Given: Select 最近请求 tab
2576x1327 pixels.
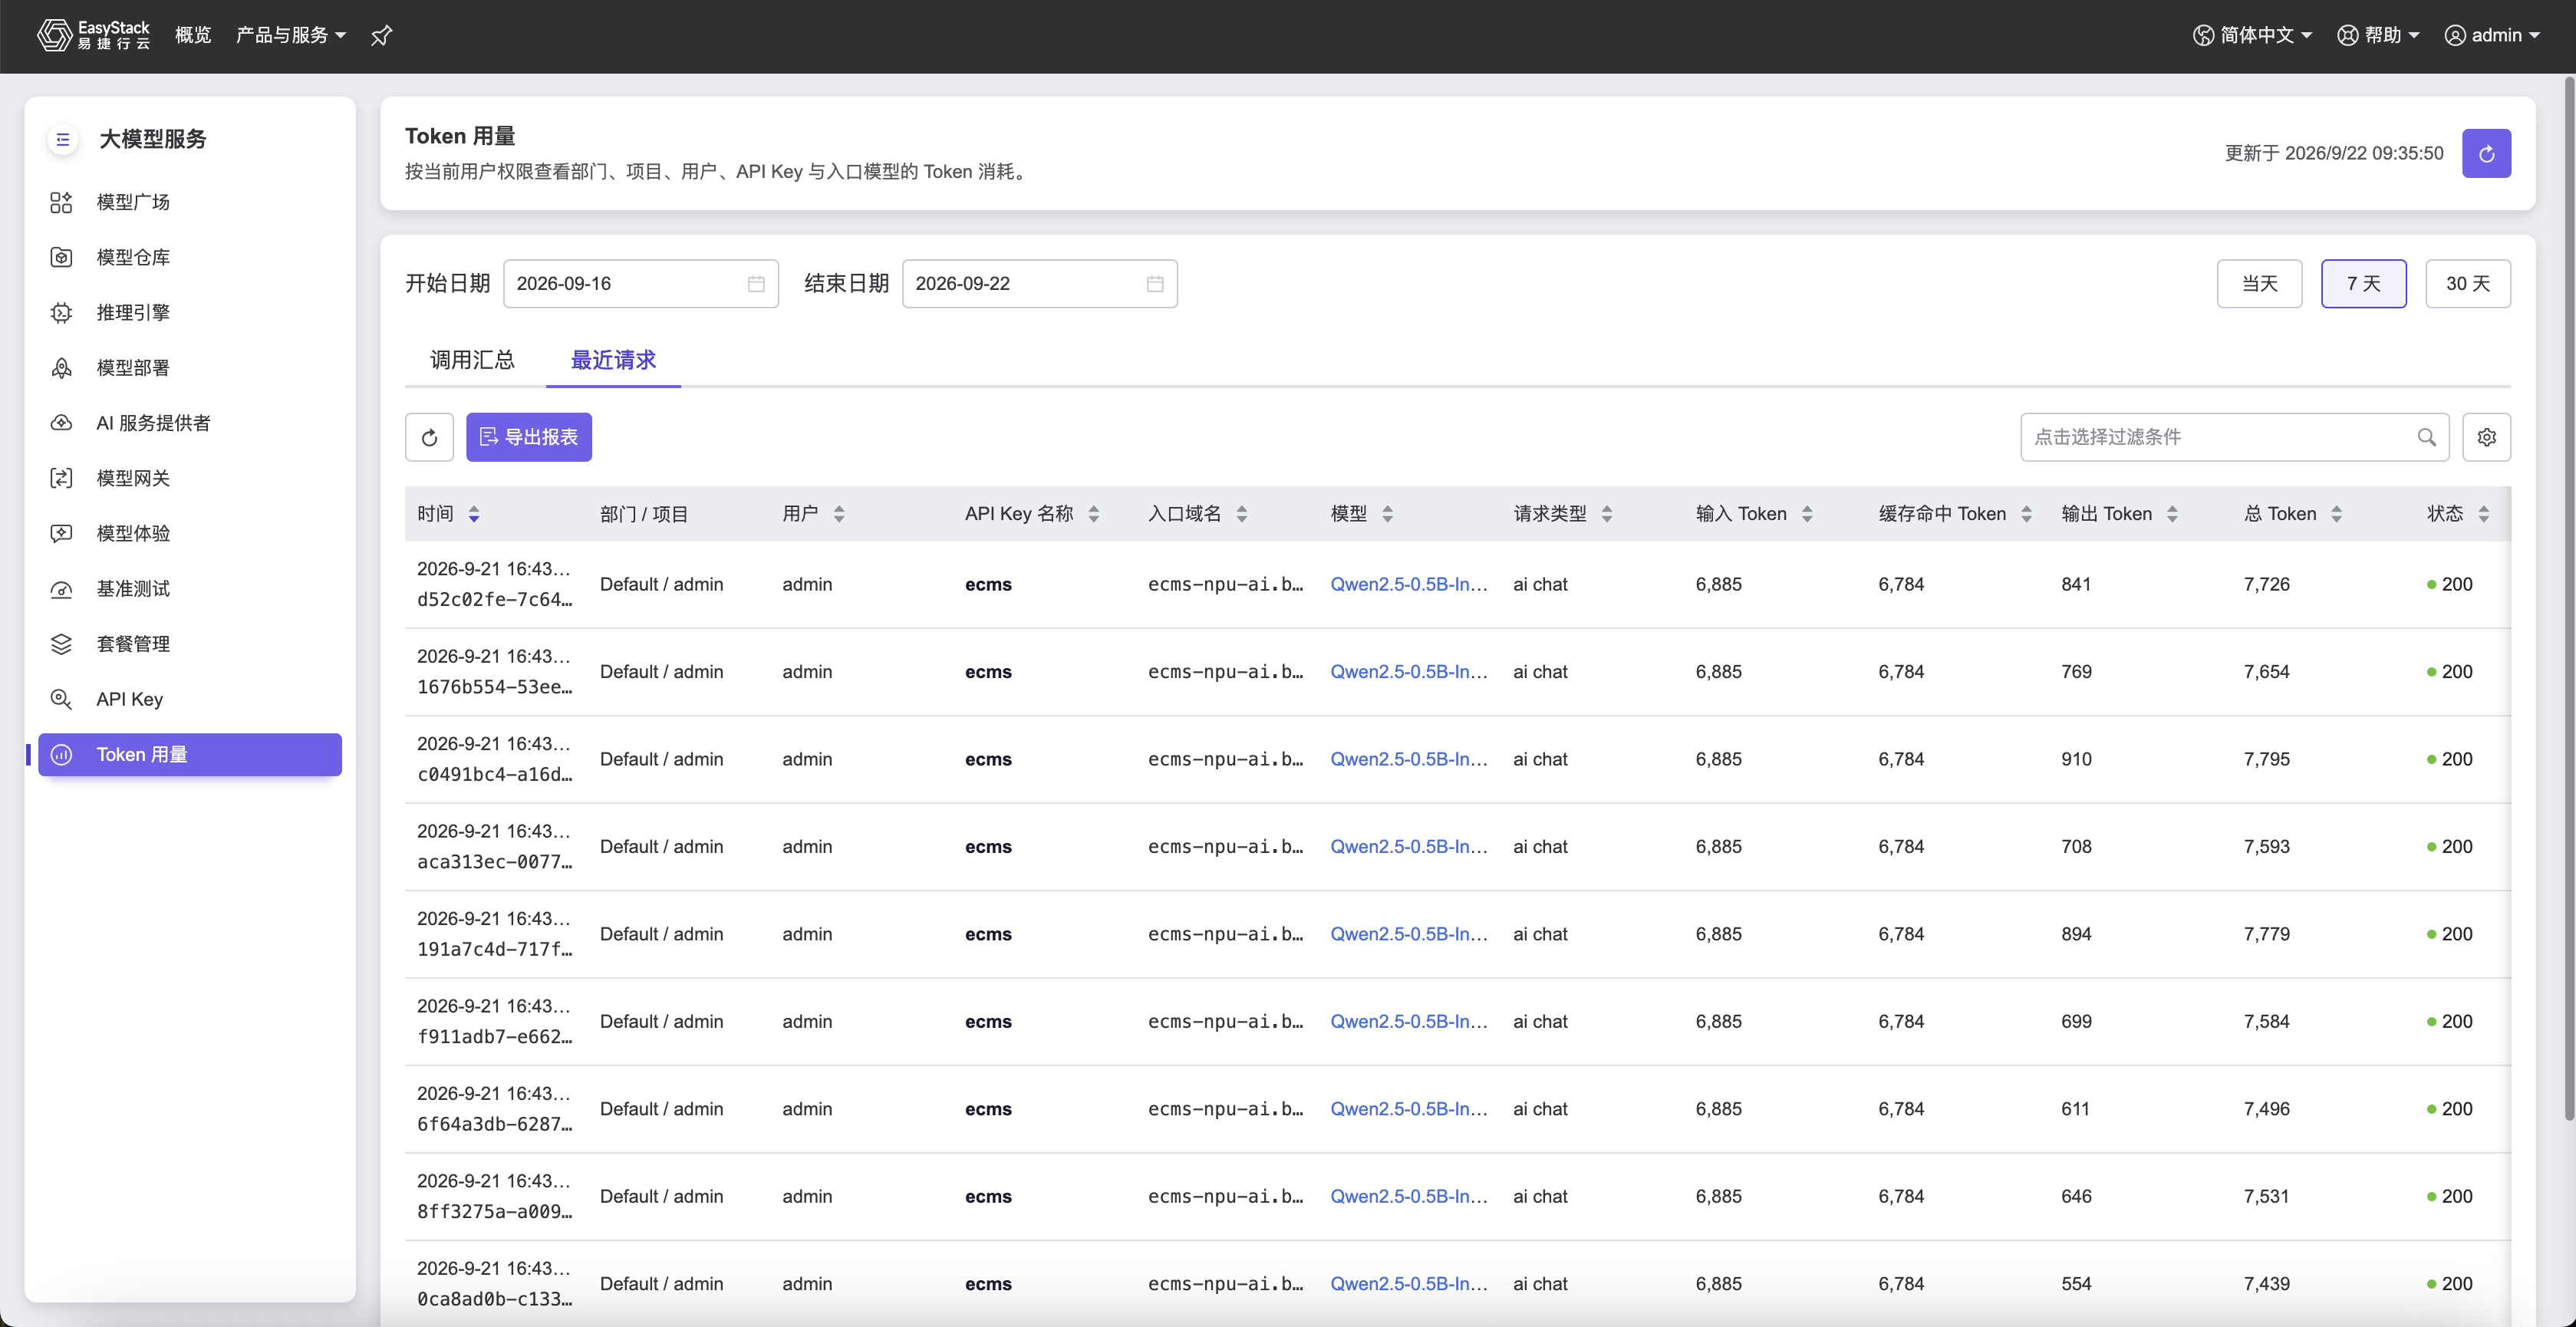Looking at the screenshot, I should coord(613,360).
